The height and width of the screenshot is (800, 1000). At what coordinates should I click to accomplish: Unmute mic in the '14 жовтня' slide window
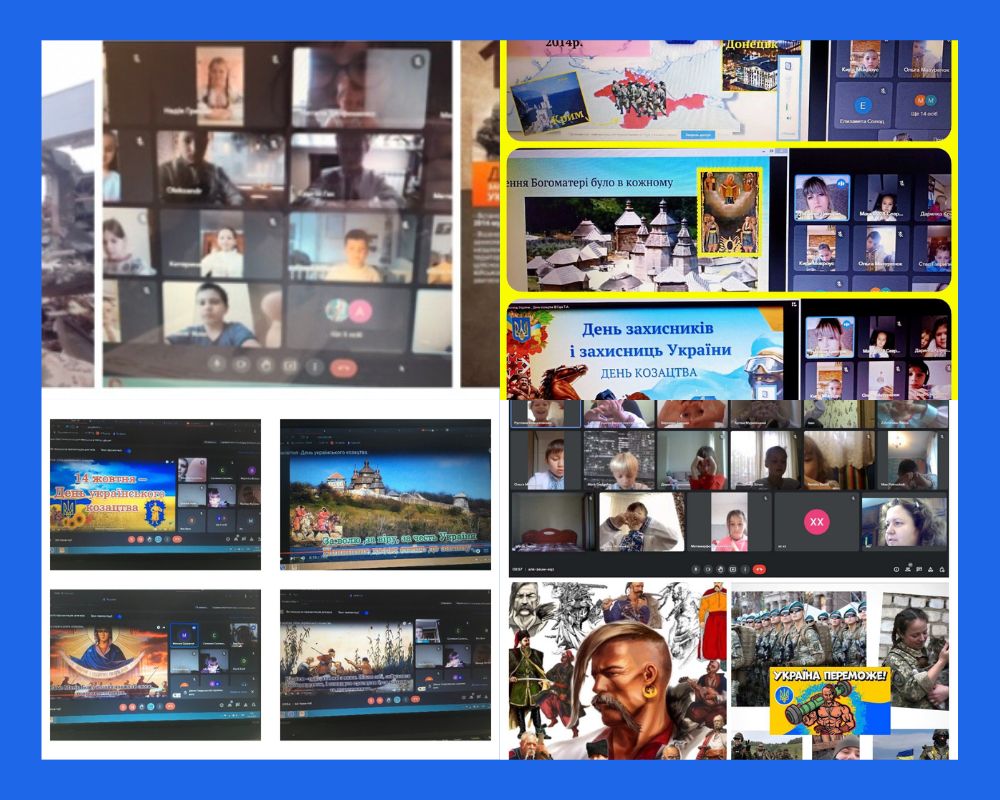click(131, 539)
